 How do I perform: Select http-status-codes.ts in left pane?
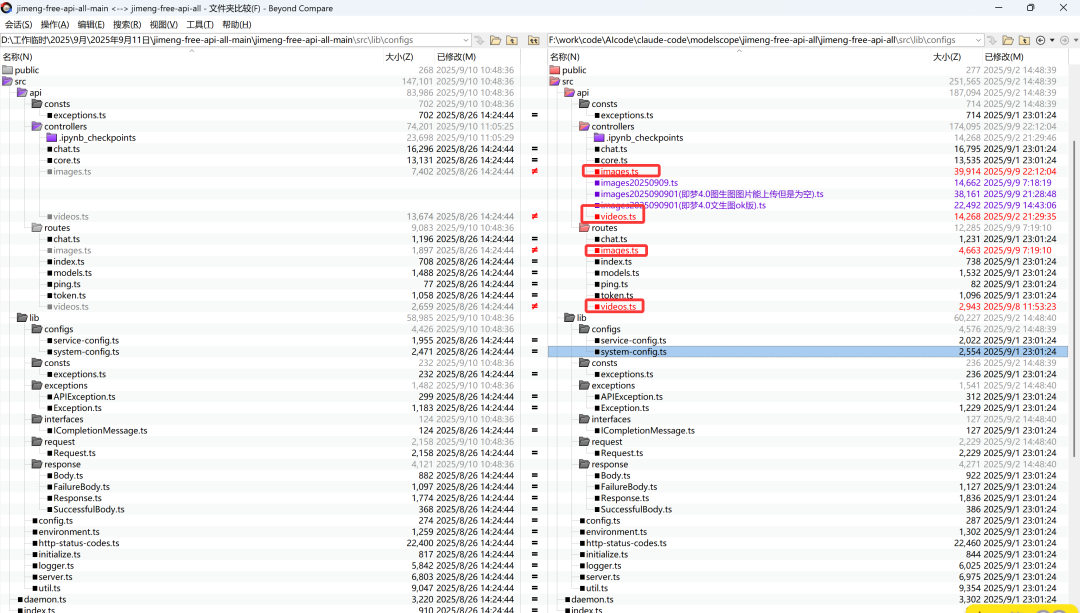(79, 543)
